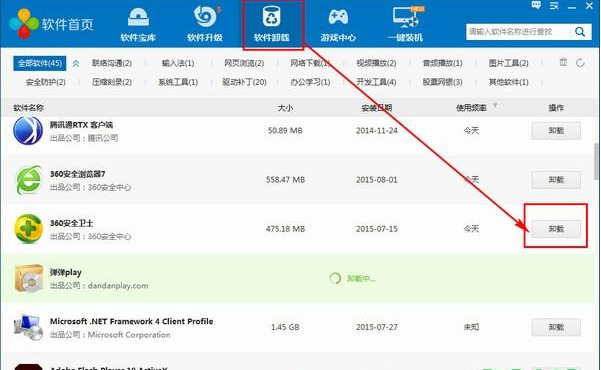
Task: Filter by 股票网银(3) category
Action: 442,82
